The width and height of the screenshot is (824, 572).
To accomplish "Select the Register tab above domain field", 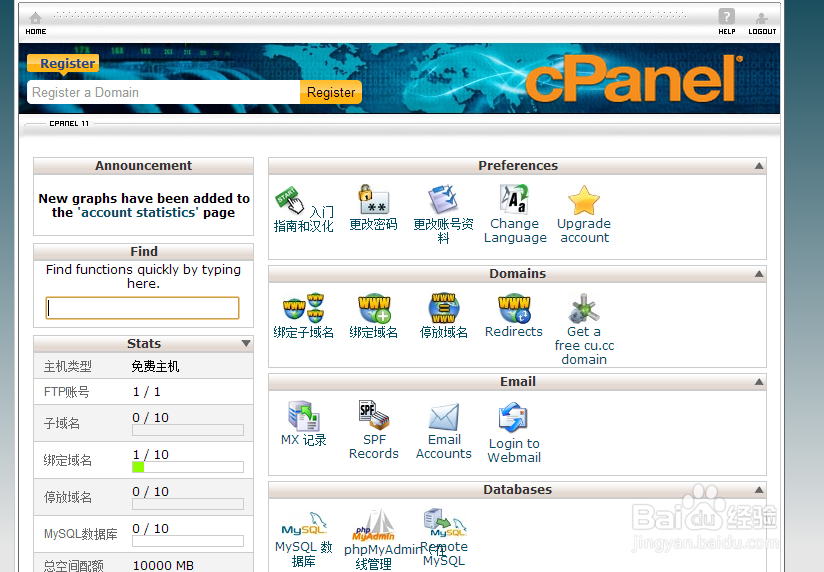I will coord(63,64).
